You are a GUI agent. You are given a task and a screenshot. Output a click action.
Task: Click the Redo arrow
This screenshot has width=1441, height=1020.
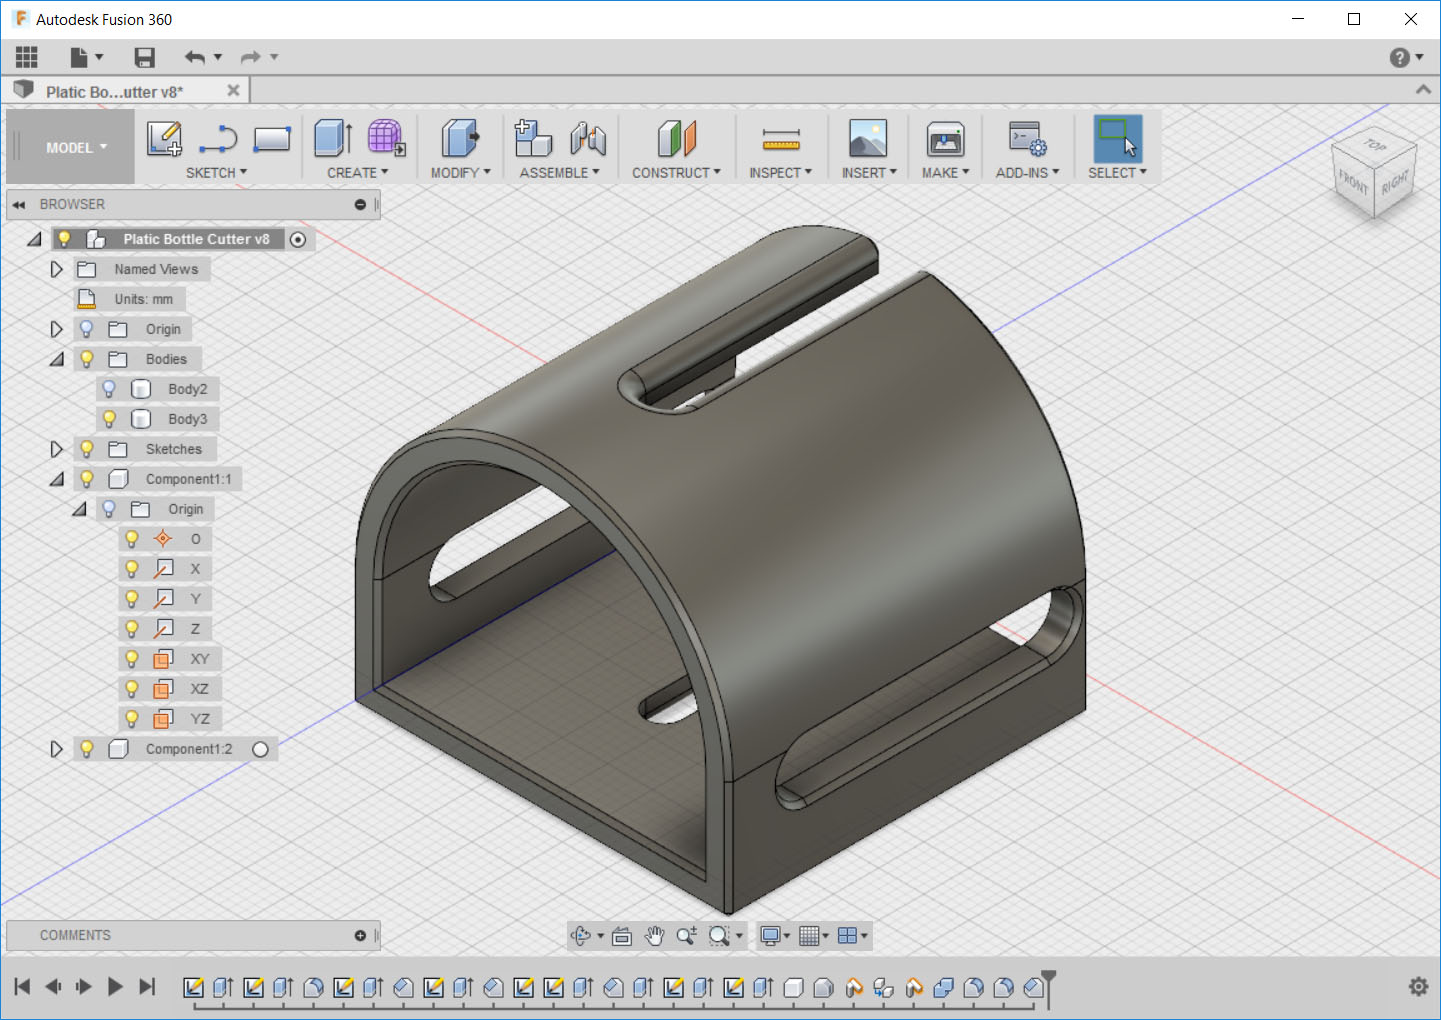coord(250,57)
